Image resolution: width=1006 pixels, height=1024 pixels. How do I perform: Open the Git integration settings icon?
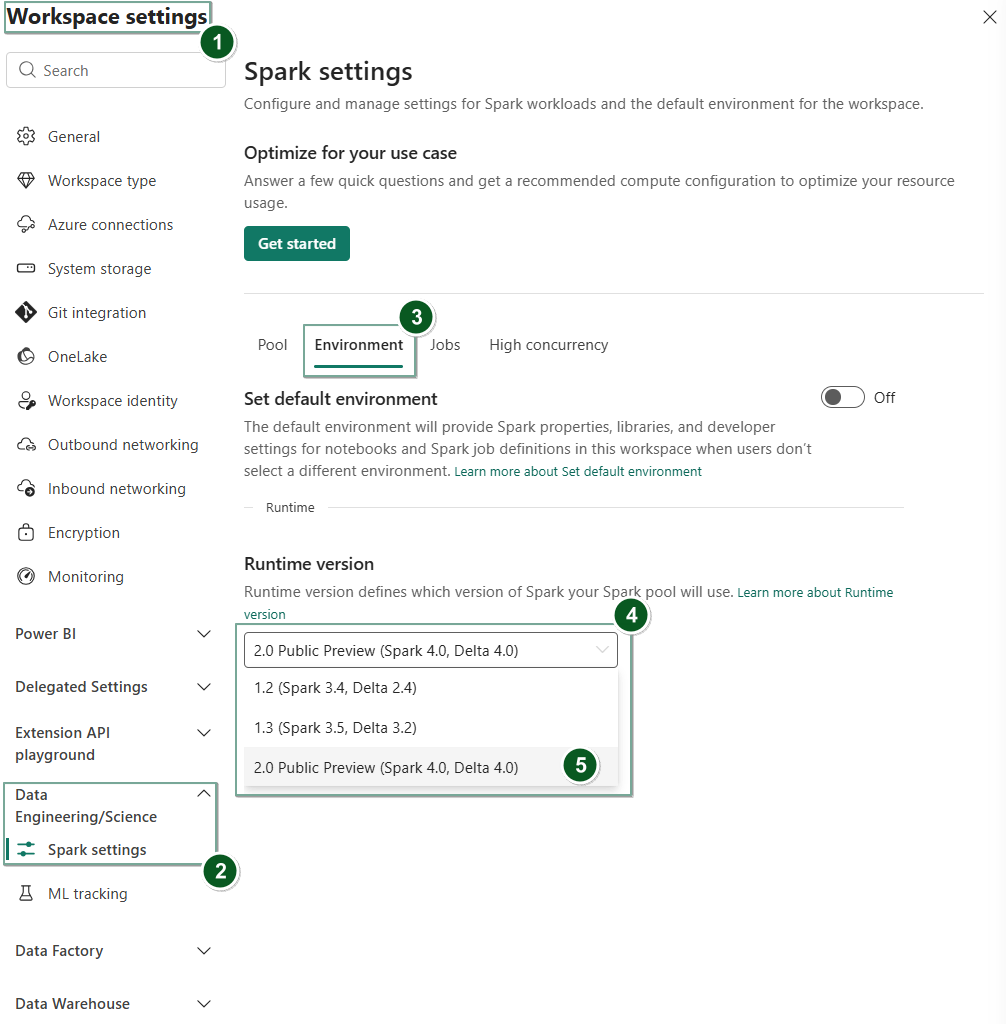click(x=23, y=312)
